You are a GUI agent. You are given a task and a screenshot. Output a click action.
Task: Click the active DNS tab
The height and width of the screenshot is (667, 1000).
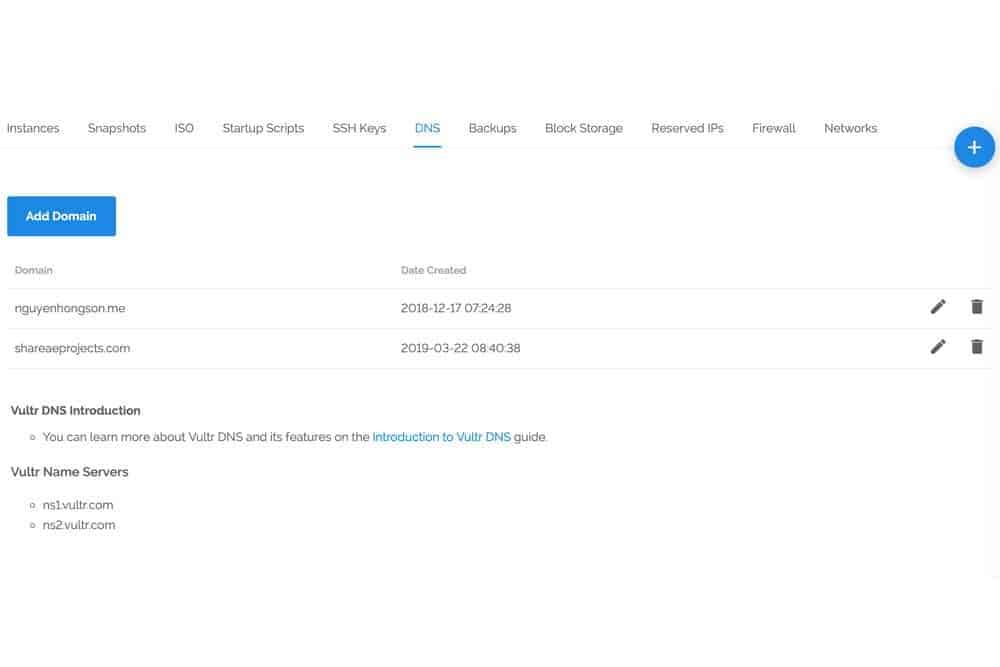coord(427,128)
